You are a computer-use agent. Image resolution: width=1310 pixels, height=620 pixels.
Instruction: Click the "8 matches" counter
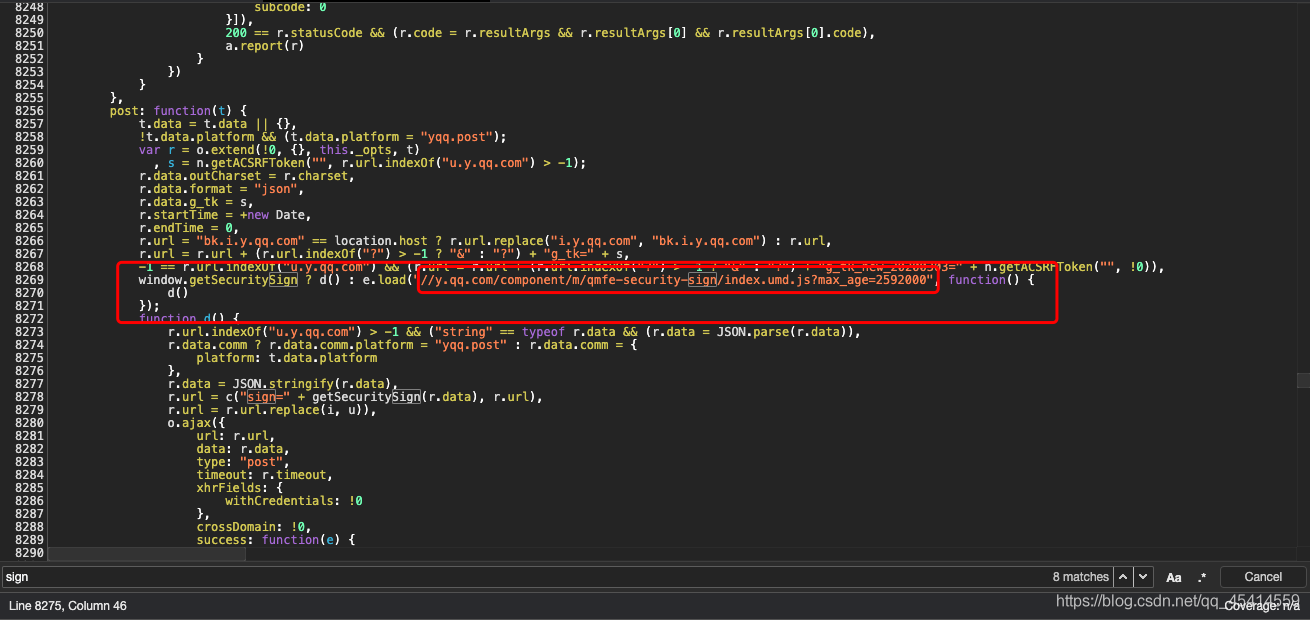(1081, 577)
